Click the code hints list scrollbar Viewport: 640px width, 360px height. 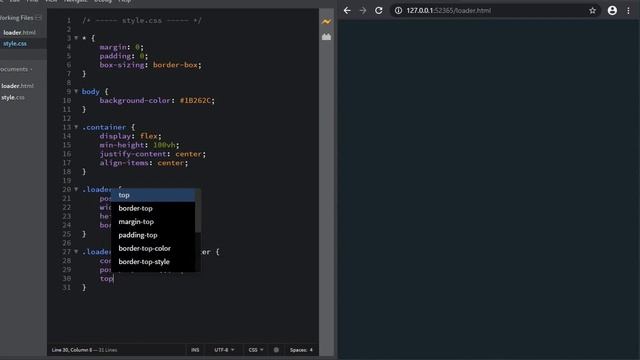198,211
